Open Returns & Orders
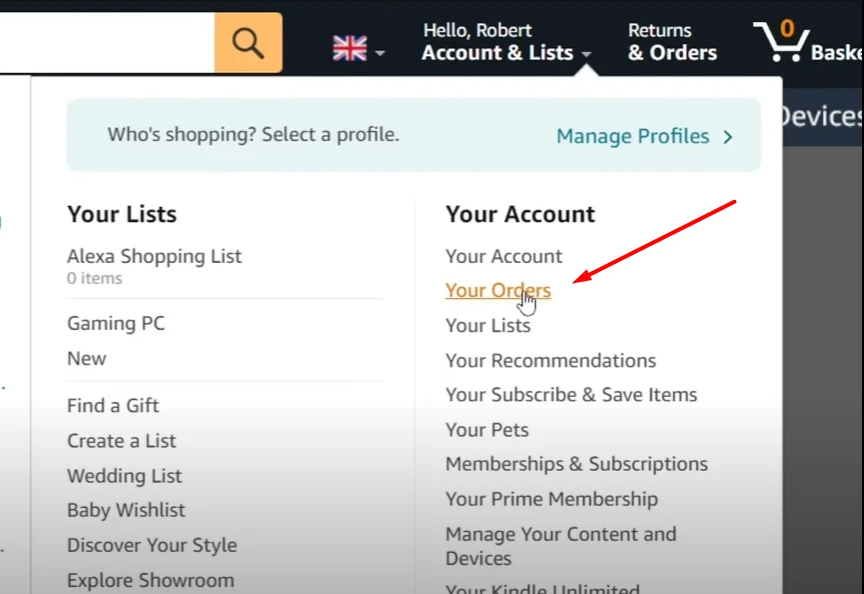The width and height of the screenshot is (864, 594). coord(672,42)
